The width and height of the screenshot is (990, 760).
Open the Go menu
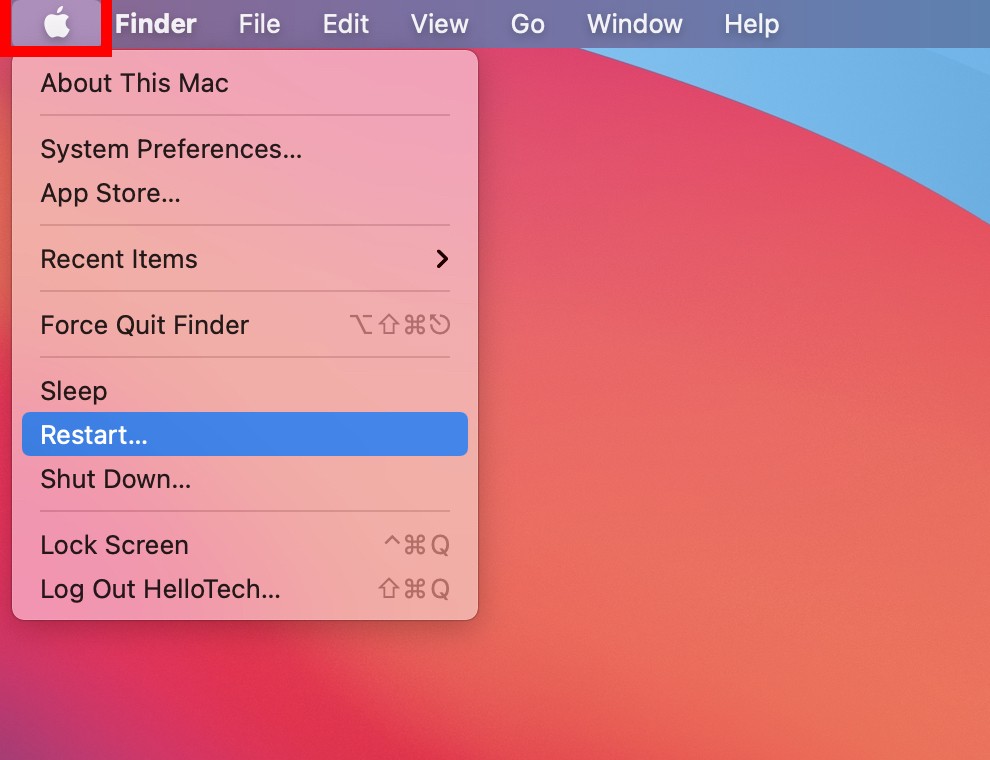coord(527,24)
